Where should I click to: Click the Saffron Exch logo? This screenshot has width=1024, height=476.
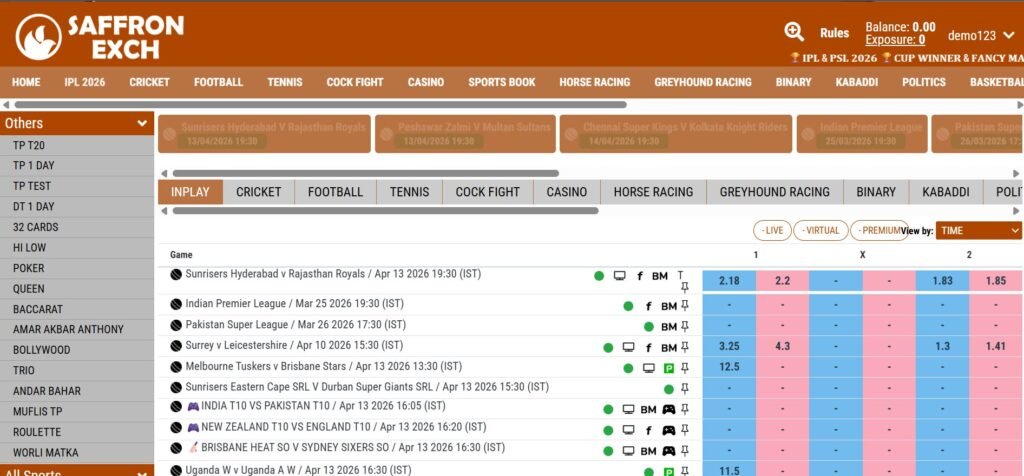(100, 37)
